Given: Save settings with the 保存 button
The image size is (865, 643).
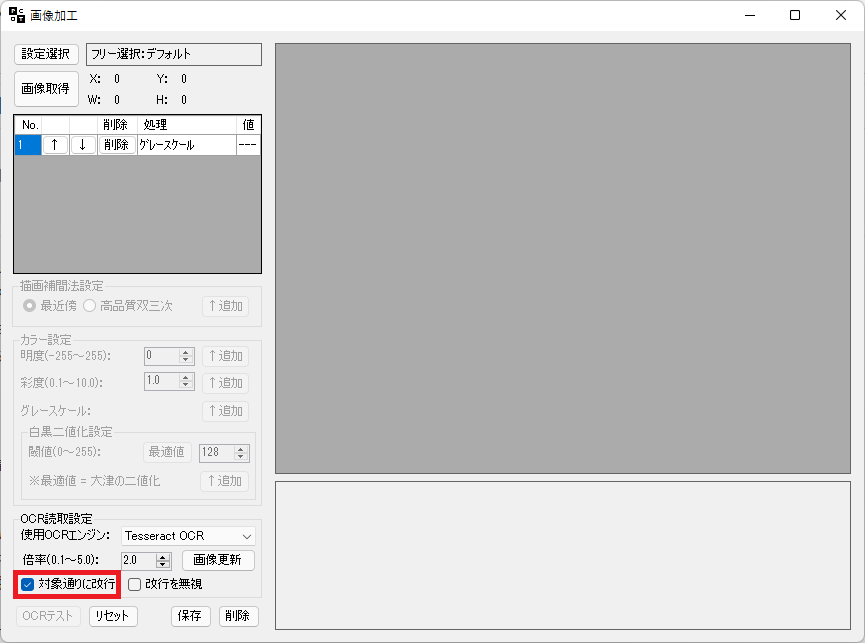Looking at the screenshot, I should point(190,616).
